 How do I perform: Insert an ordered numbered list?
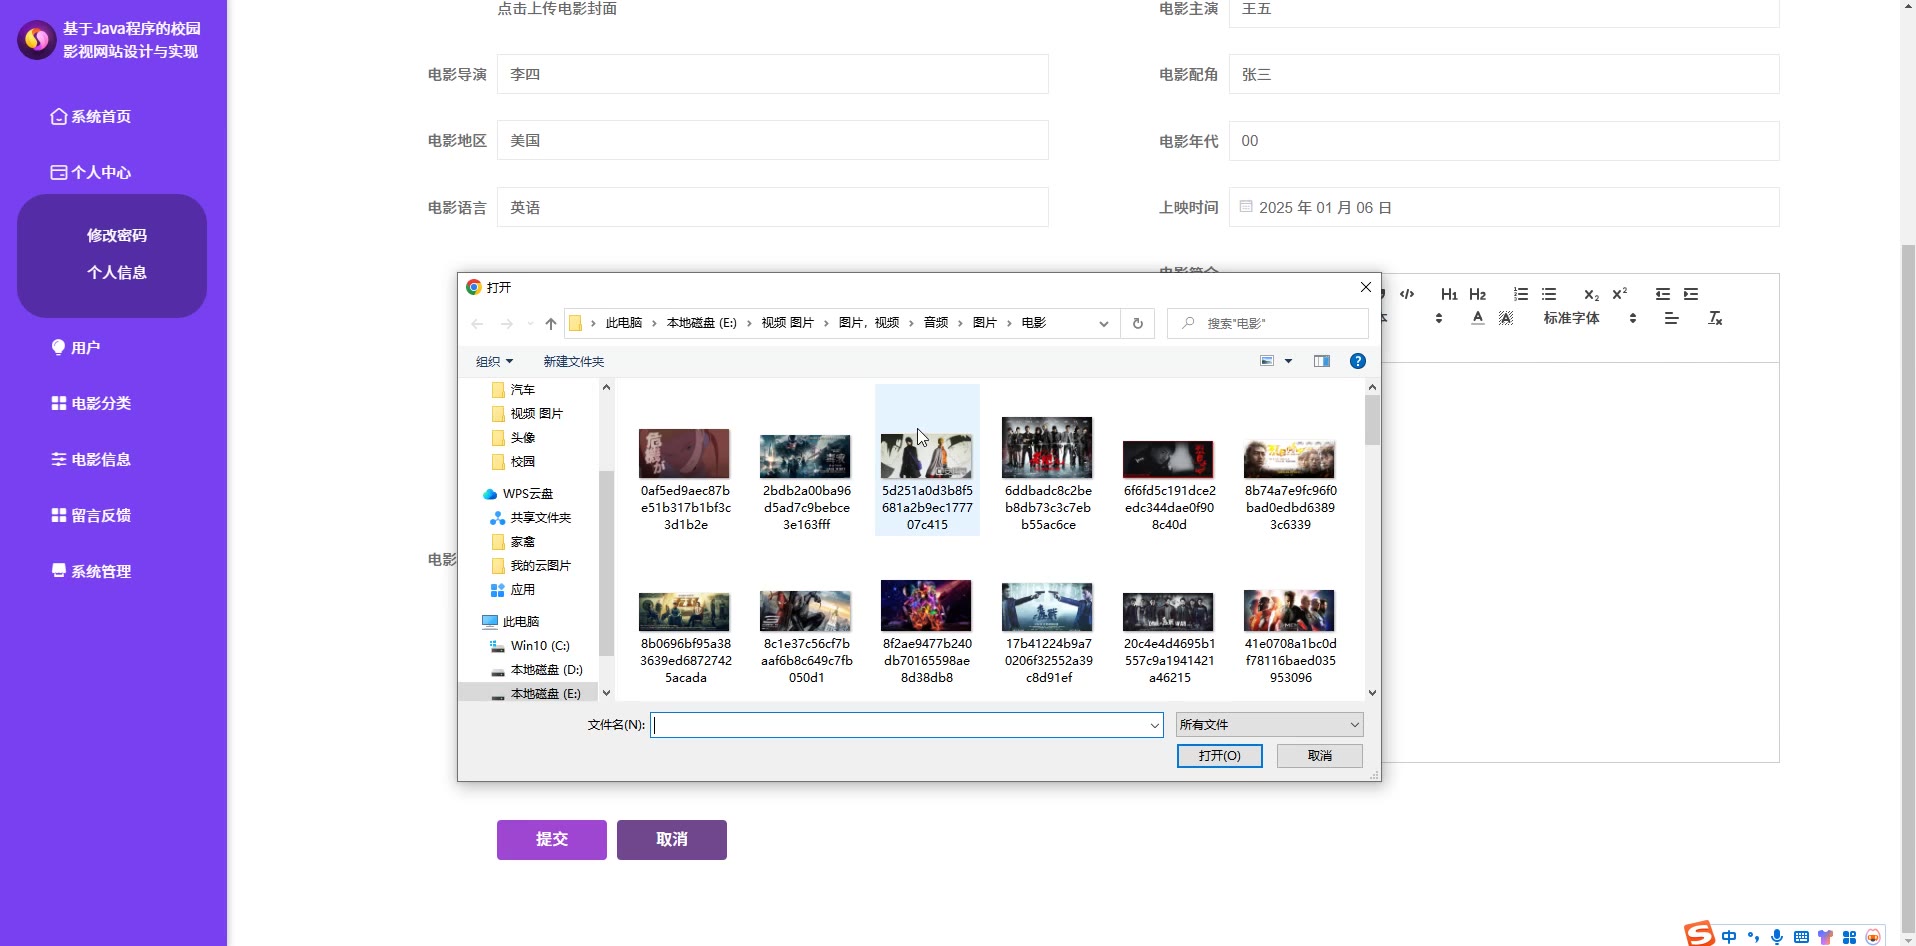1521,294
